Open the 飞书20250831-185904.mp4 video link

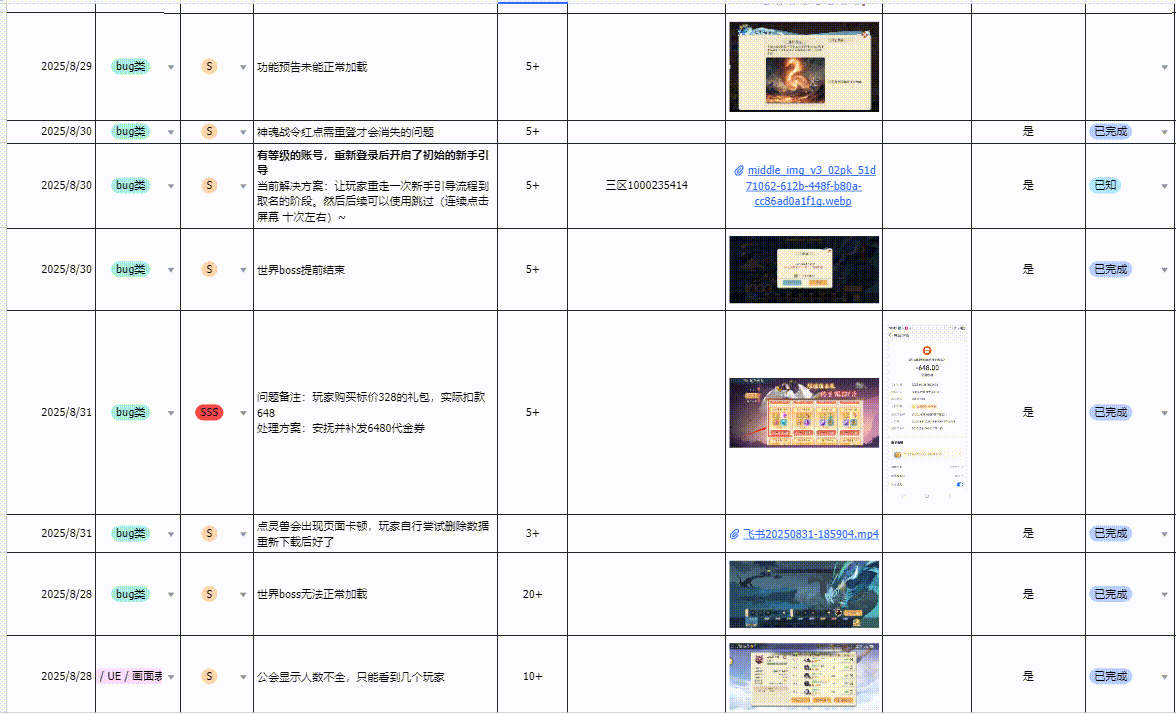(x=811, y=534)
